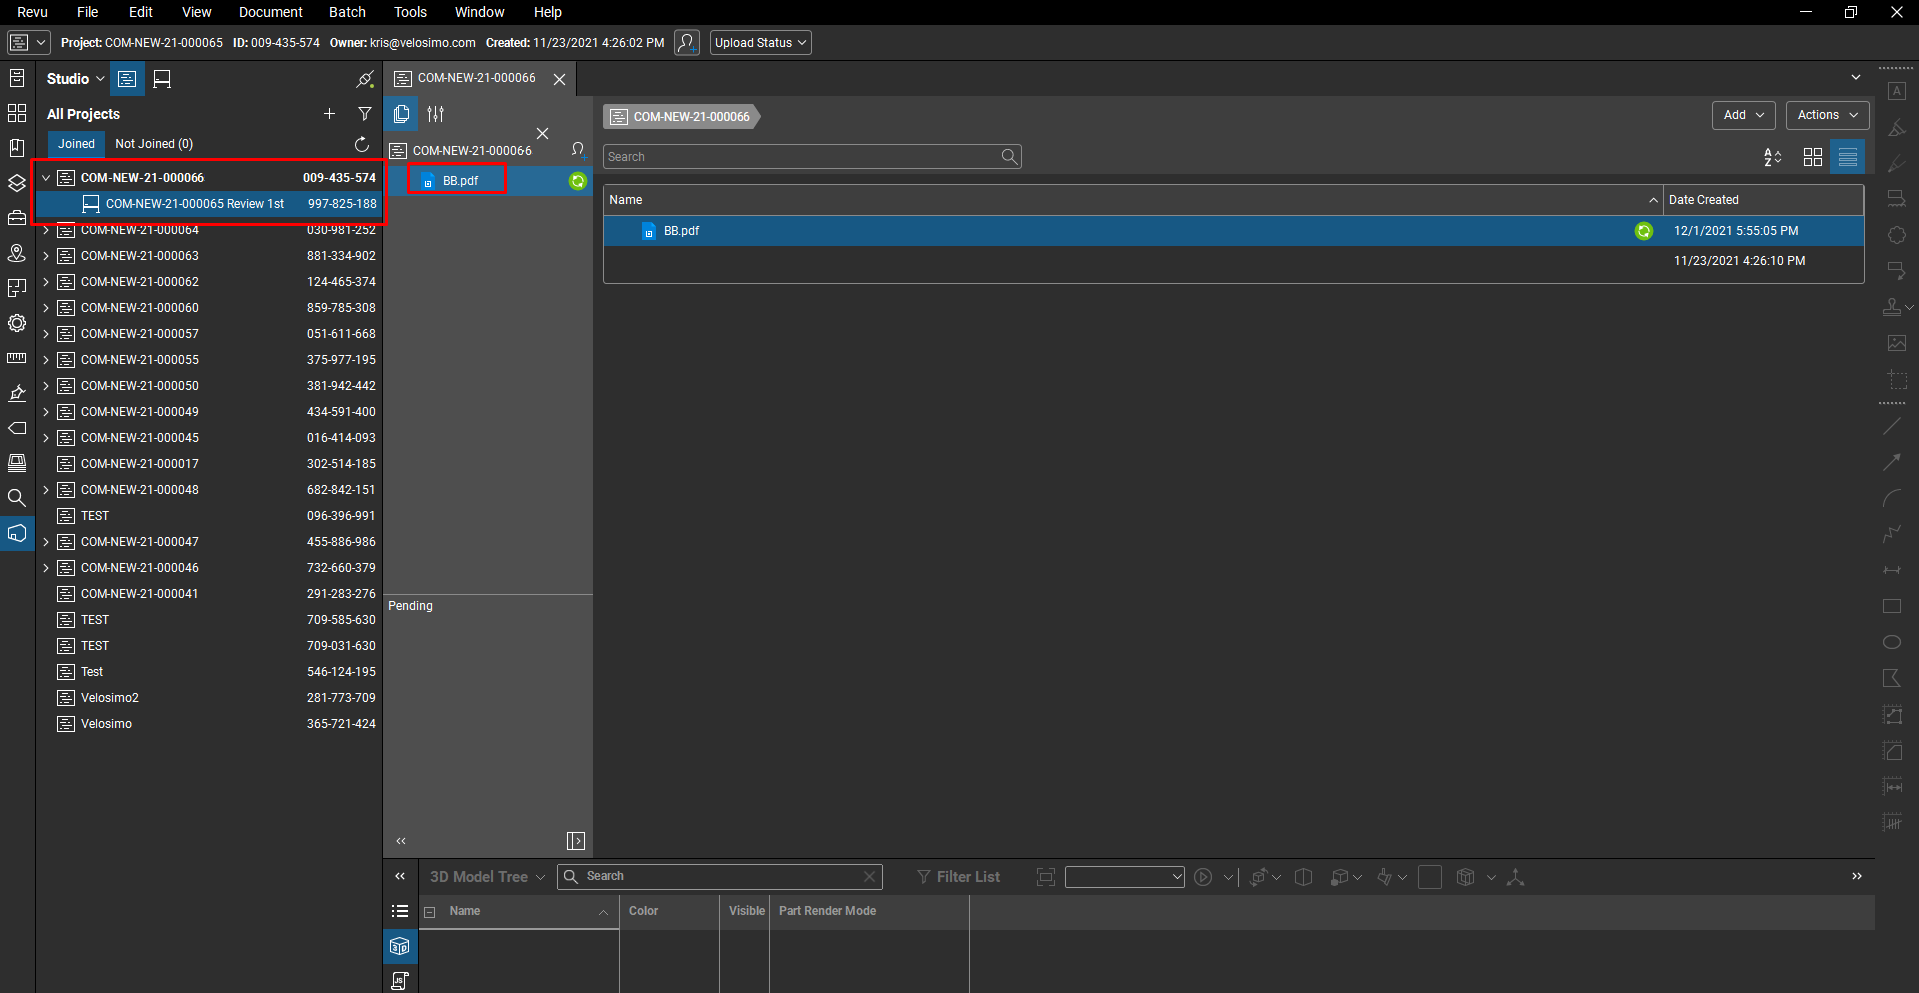
Task: Click the Studio connection plug icon
Action: tap(365, 79)
